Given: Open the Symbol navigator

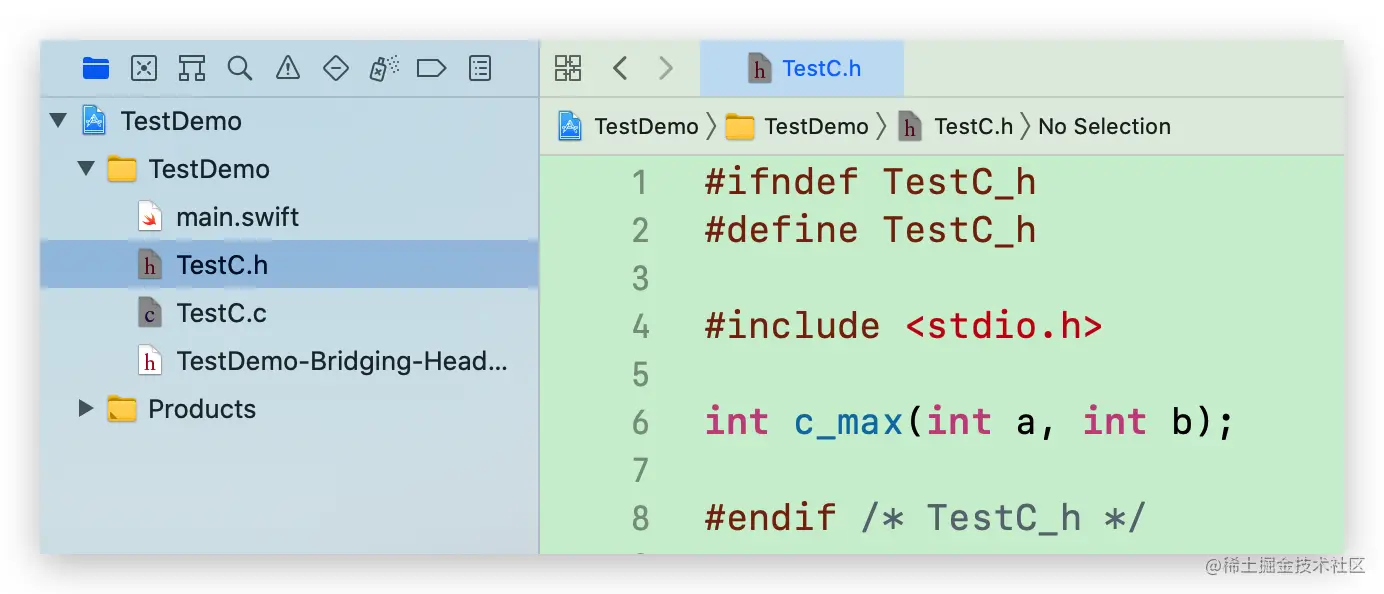Looking at the screenshot, I should click(192, 68).
